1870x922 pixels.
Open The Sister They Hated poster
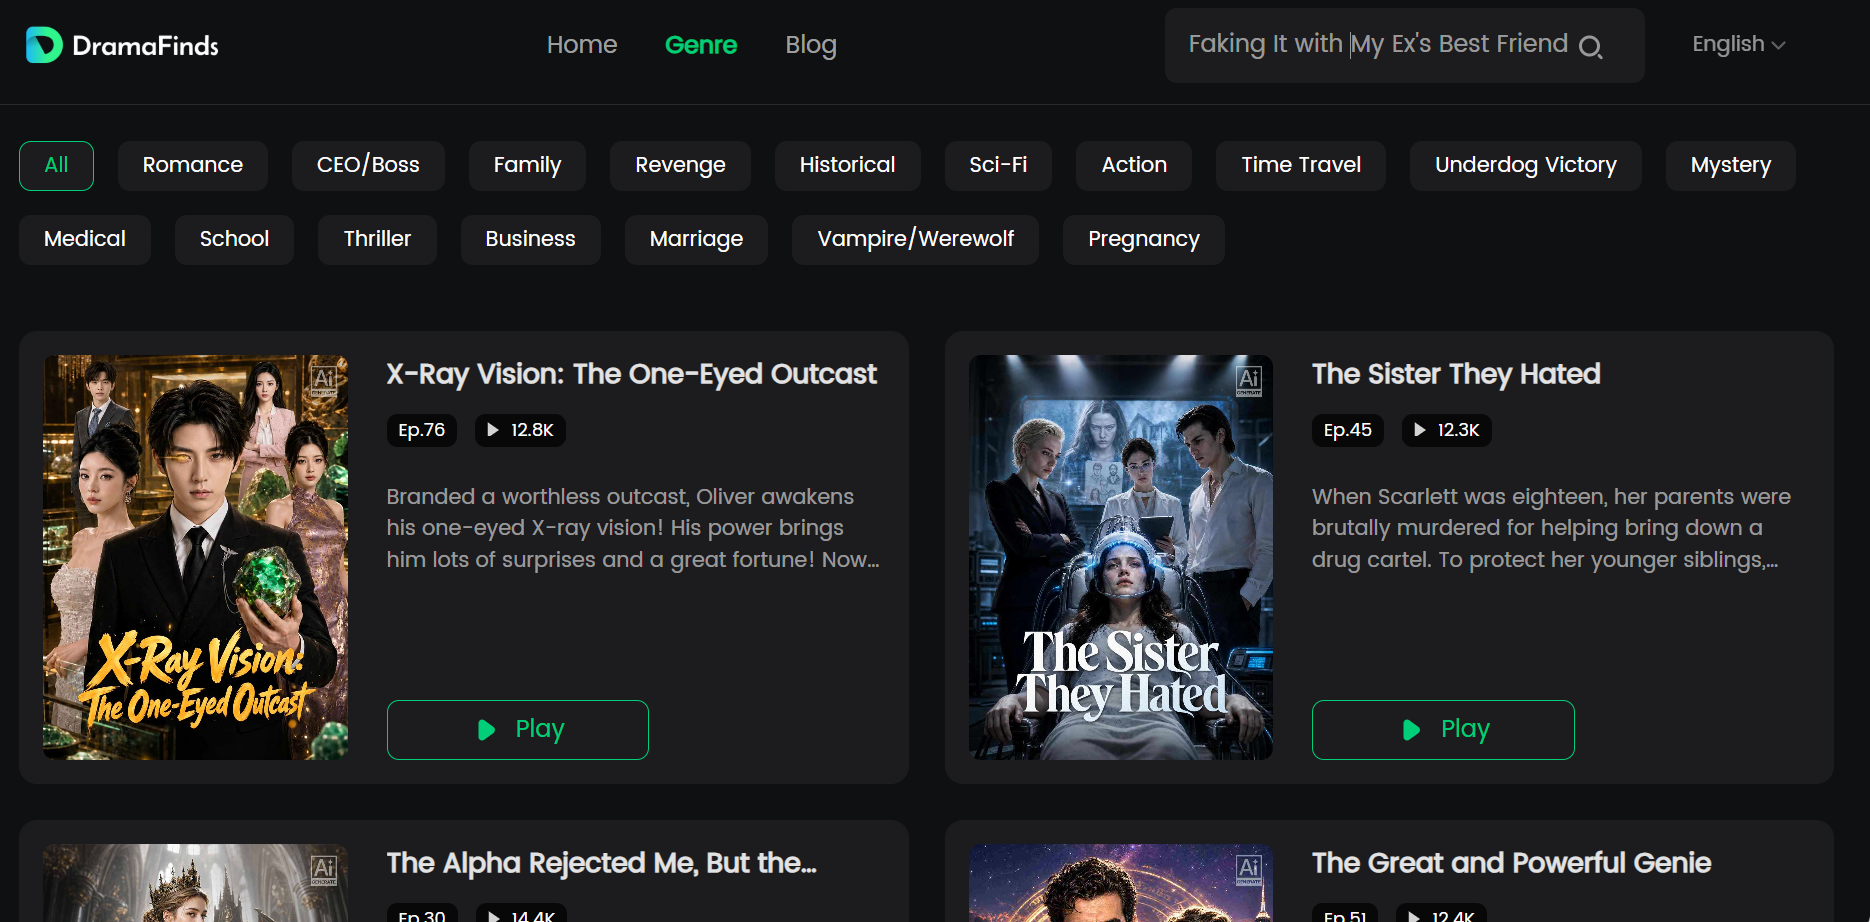[1121, 557]
